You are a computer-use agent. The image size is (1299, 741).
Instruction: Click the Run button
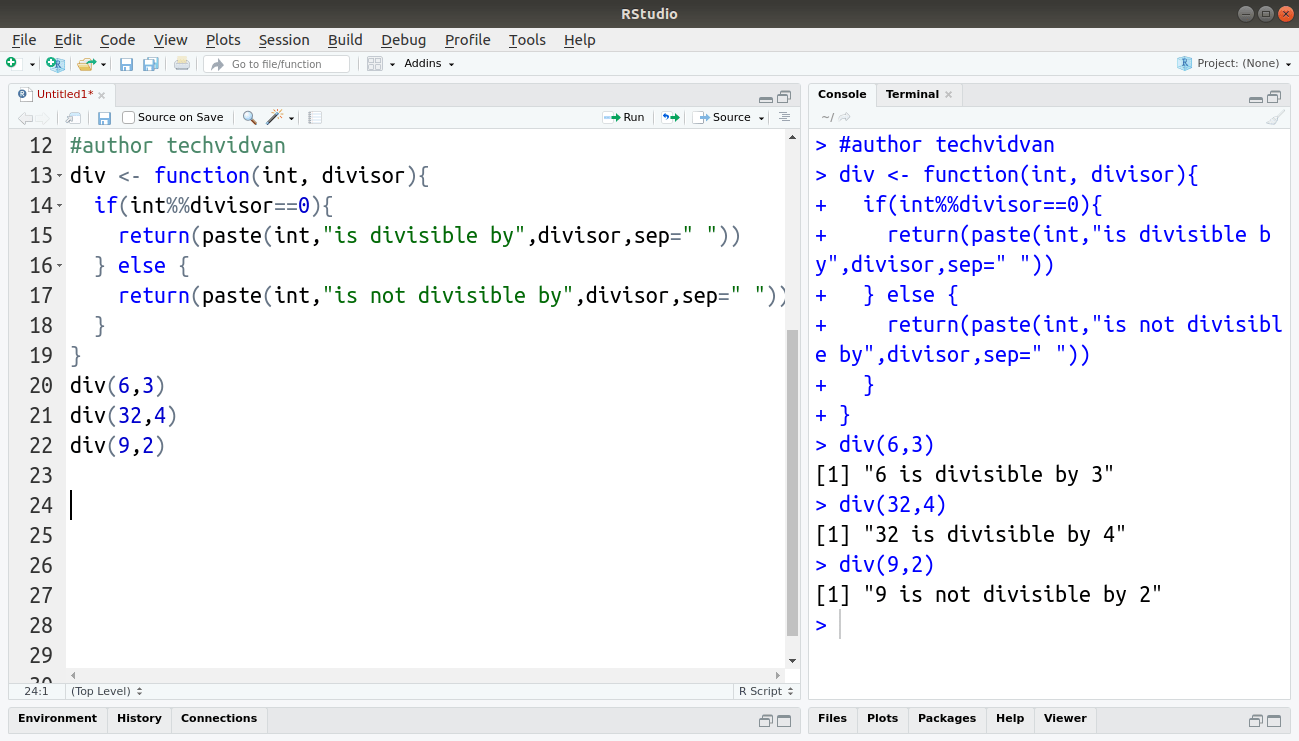click(x=624, y=118)
